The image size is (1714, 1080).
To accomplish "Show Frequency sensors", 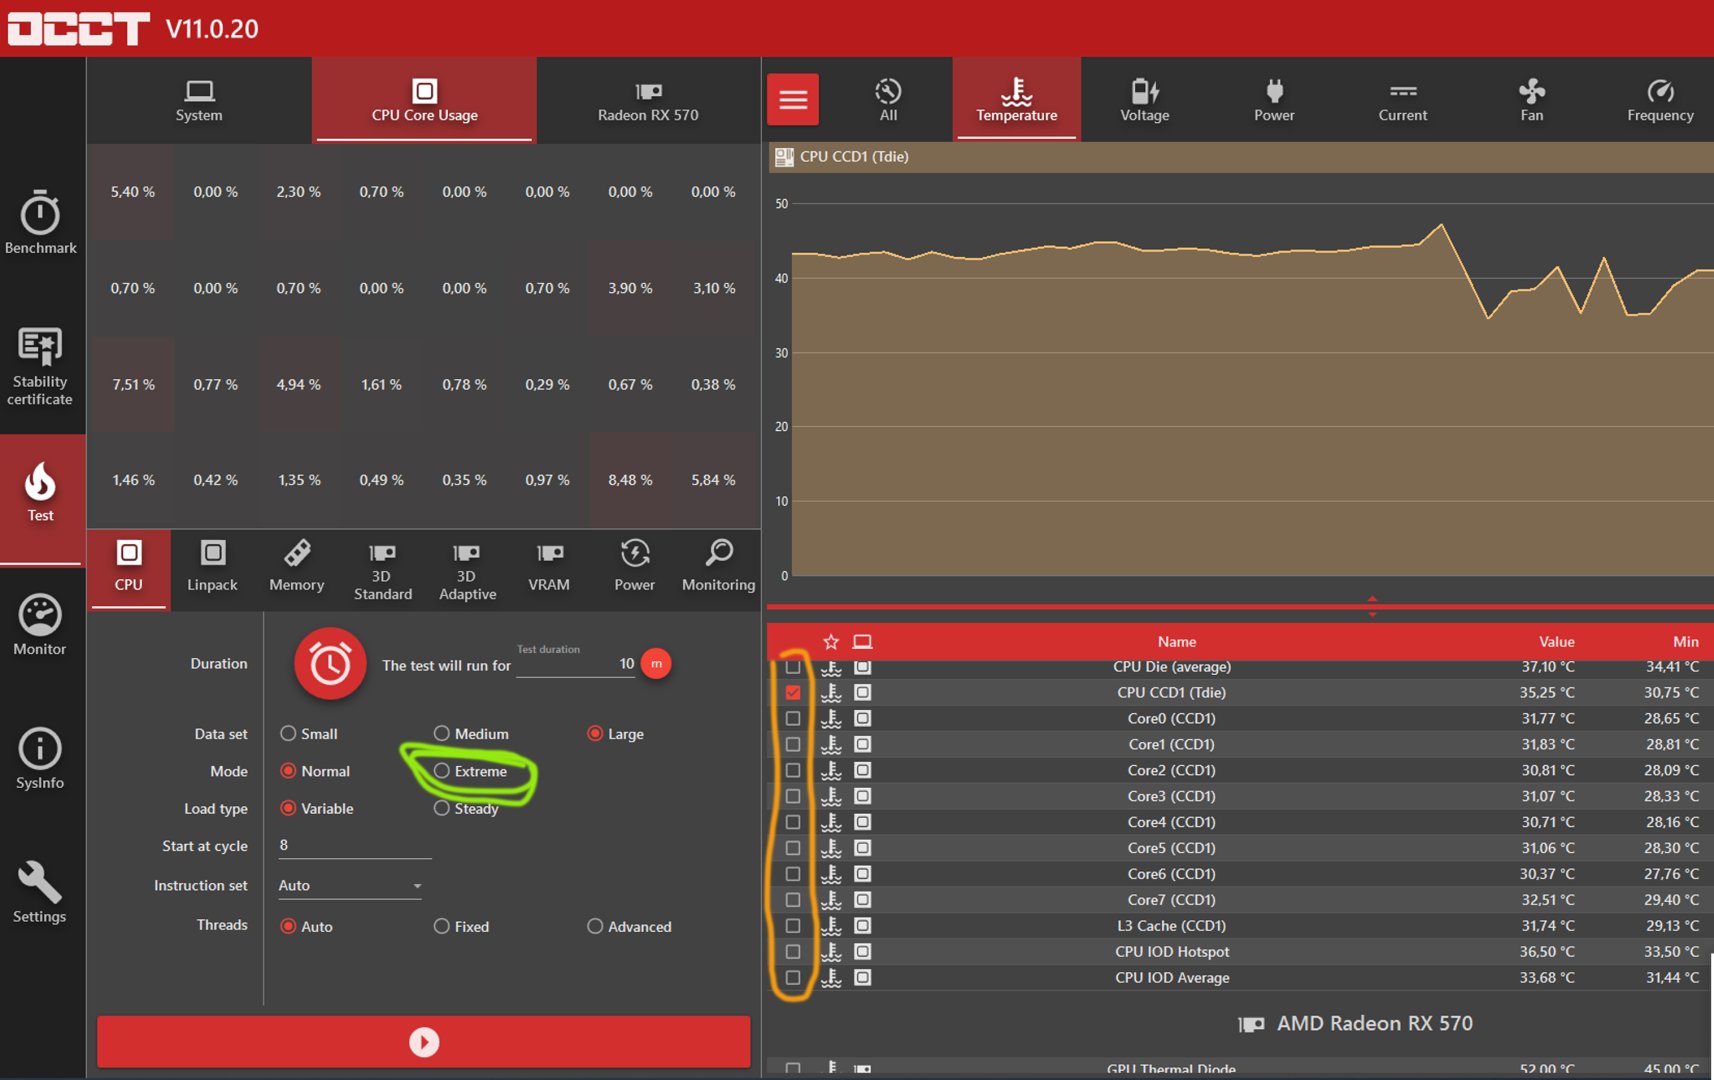I will 1660,100.
